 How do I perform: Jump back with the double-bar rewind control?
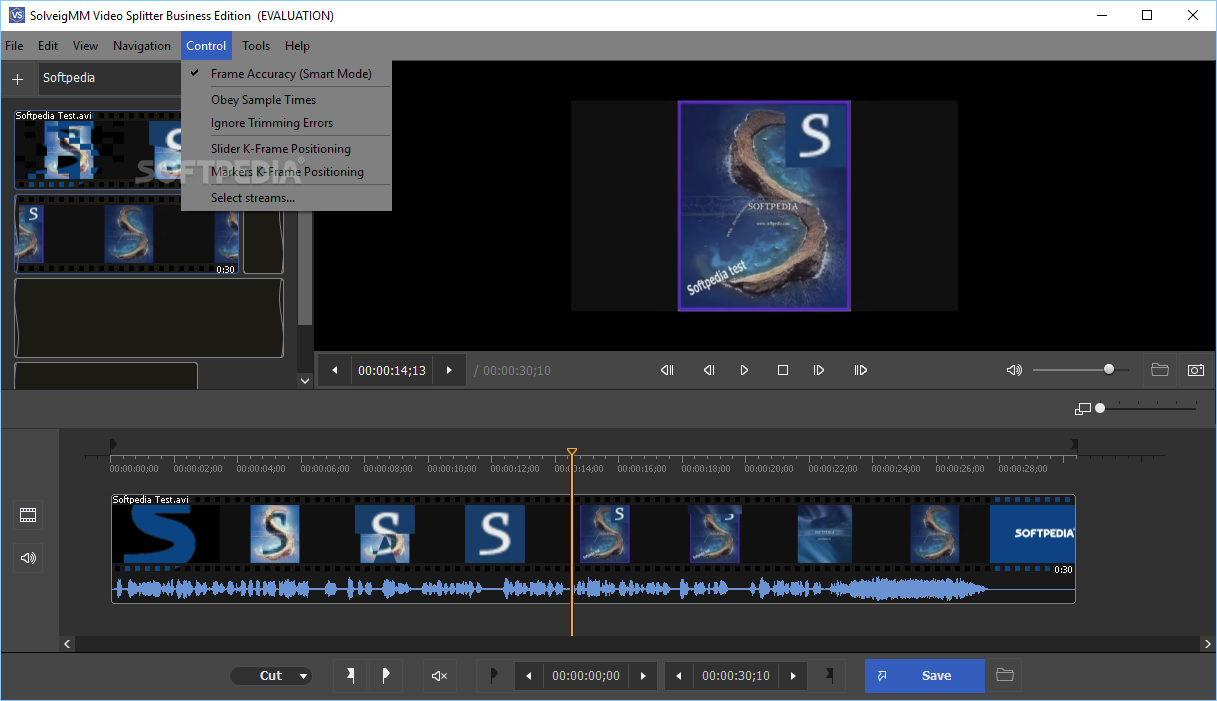coord(667,370)
